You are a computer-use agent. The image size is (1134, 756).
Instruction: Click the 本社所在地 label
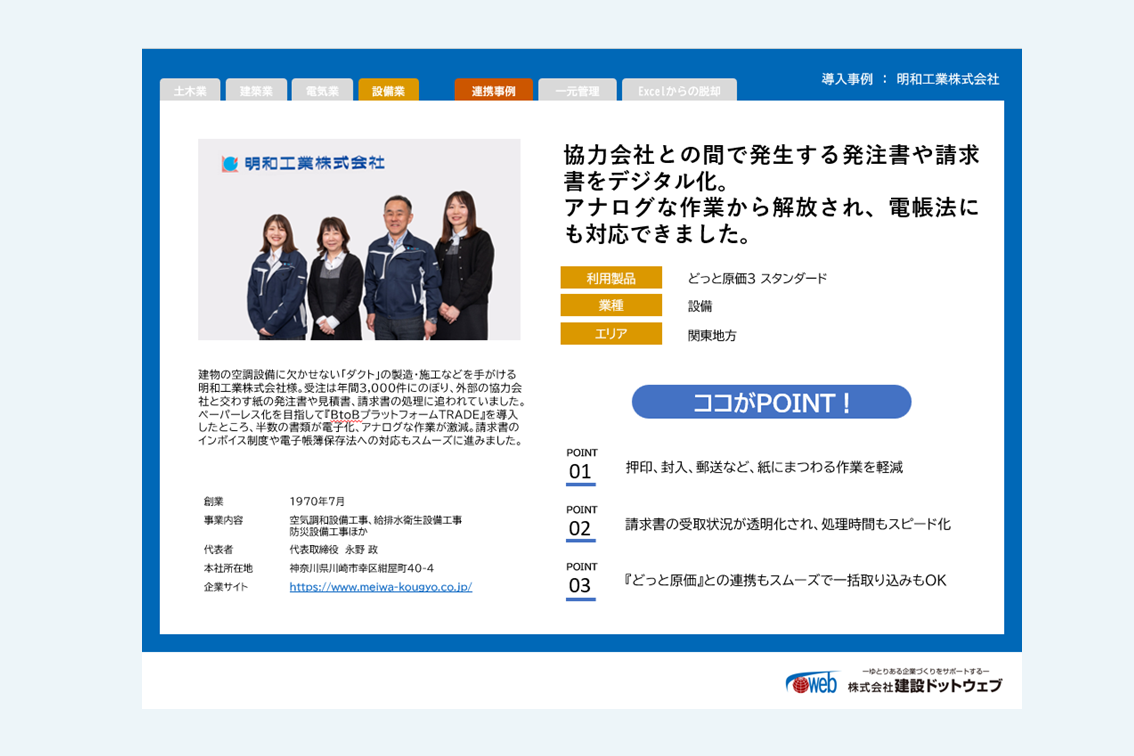(x=229, y=568)
